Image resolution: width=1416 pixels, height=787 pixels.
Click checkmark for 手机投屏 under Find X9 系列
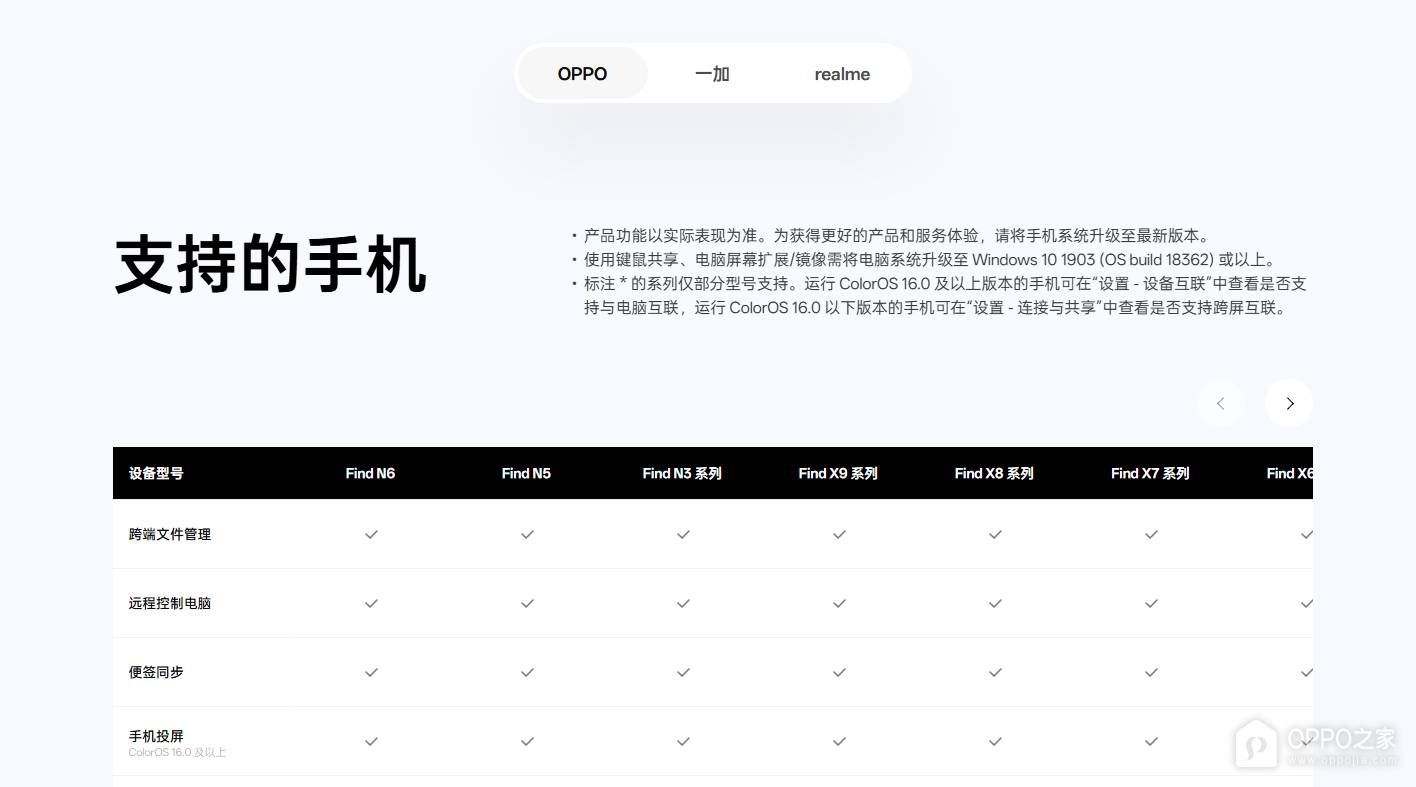pyautogui.click(x=839, y=741)
